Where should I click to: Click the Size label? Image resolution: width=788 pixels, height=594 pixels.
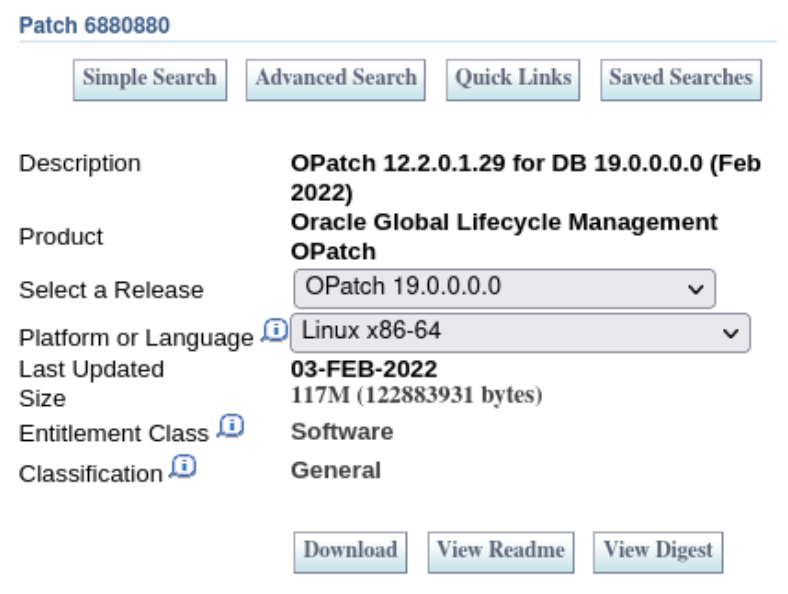pyautogui.click(x=42, y=399)
